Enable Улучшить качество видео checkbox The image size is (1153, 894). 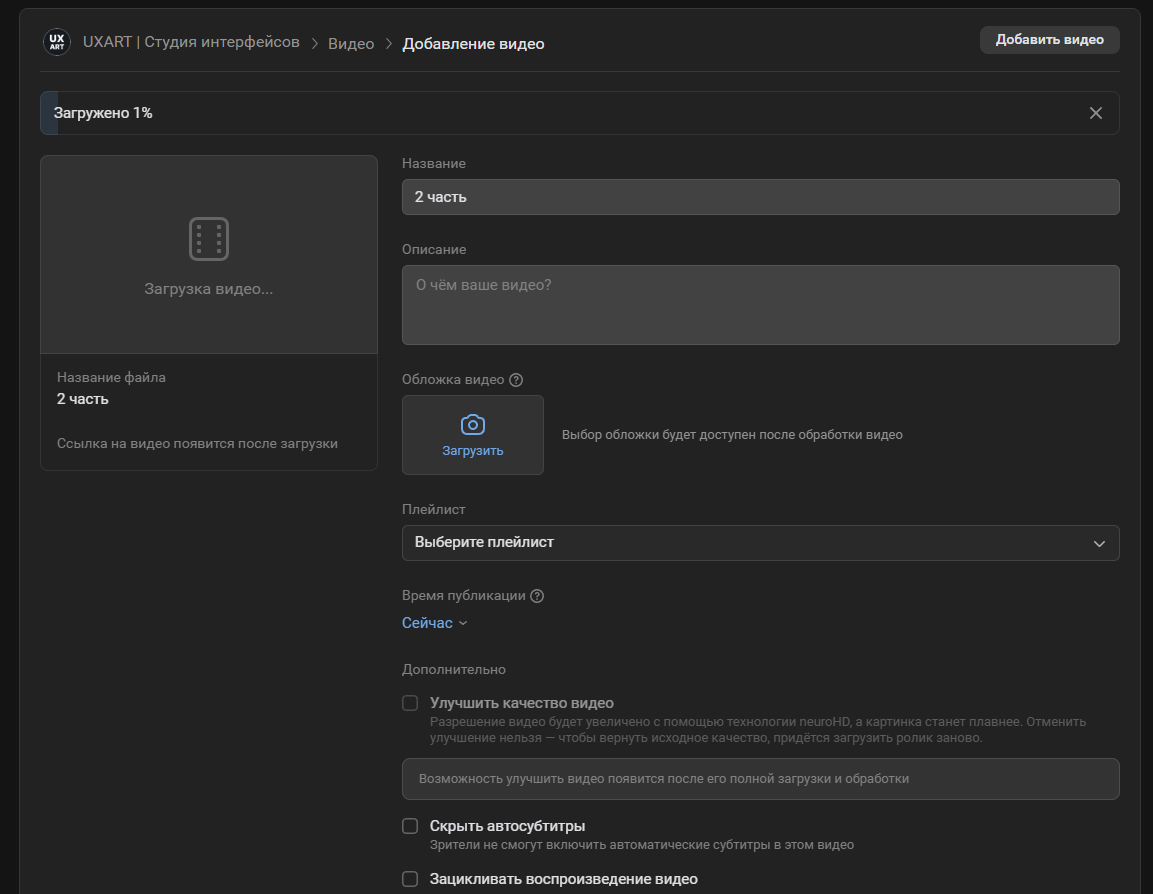(x=410, y=703)
